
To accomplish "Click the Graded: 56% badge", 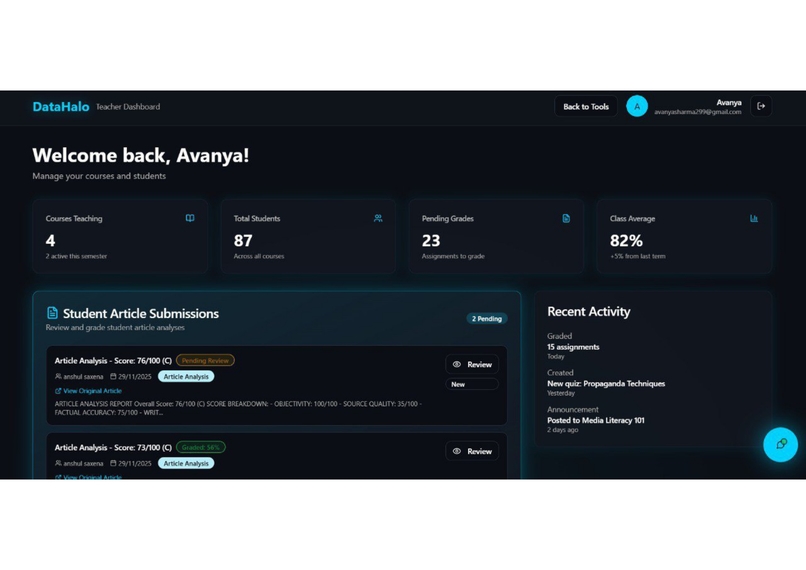I will pos(200,447).
